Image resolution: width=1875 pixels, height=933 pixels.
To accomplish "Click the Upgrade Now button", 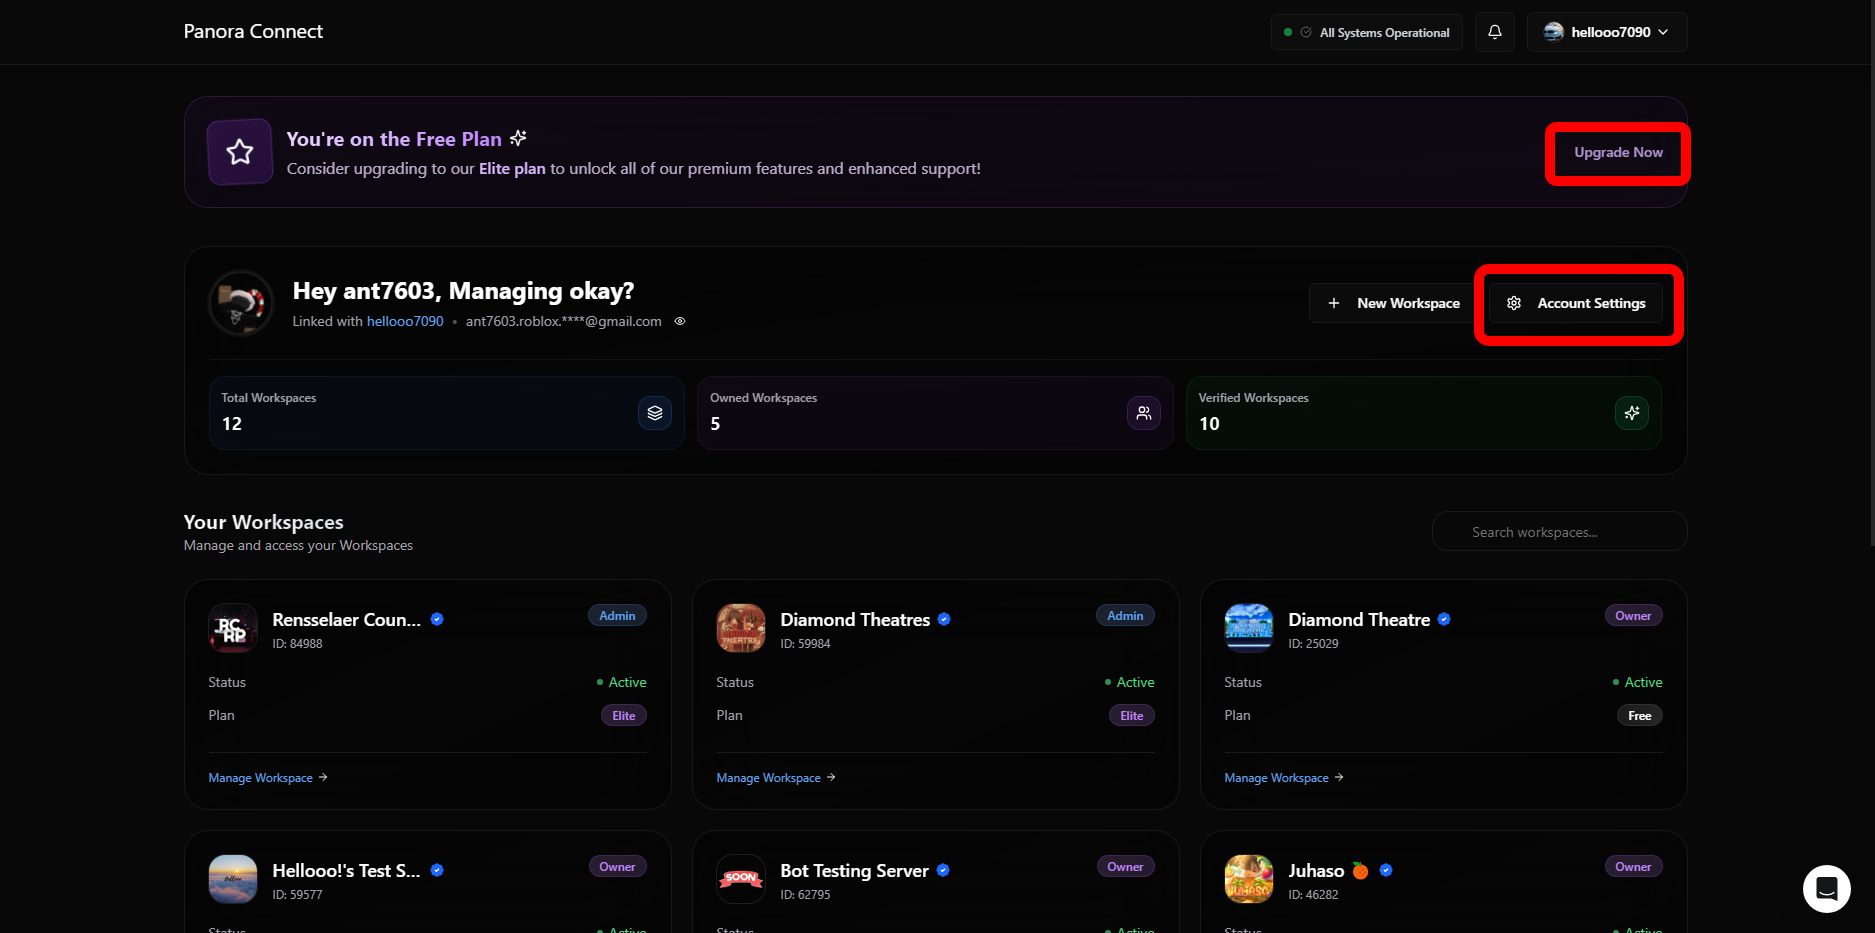I will 1617,152.
